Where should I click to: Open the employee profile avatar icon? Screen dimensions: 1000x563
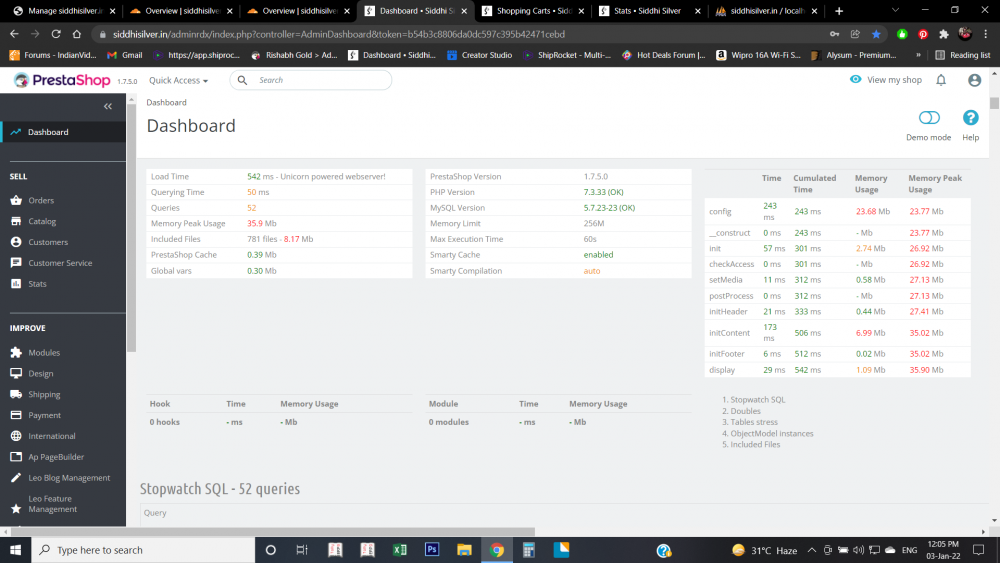click(974, 80)
